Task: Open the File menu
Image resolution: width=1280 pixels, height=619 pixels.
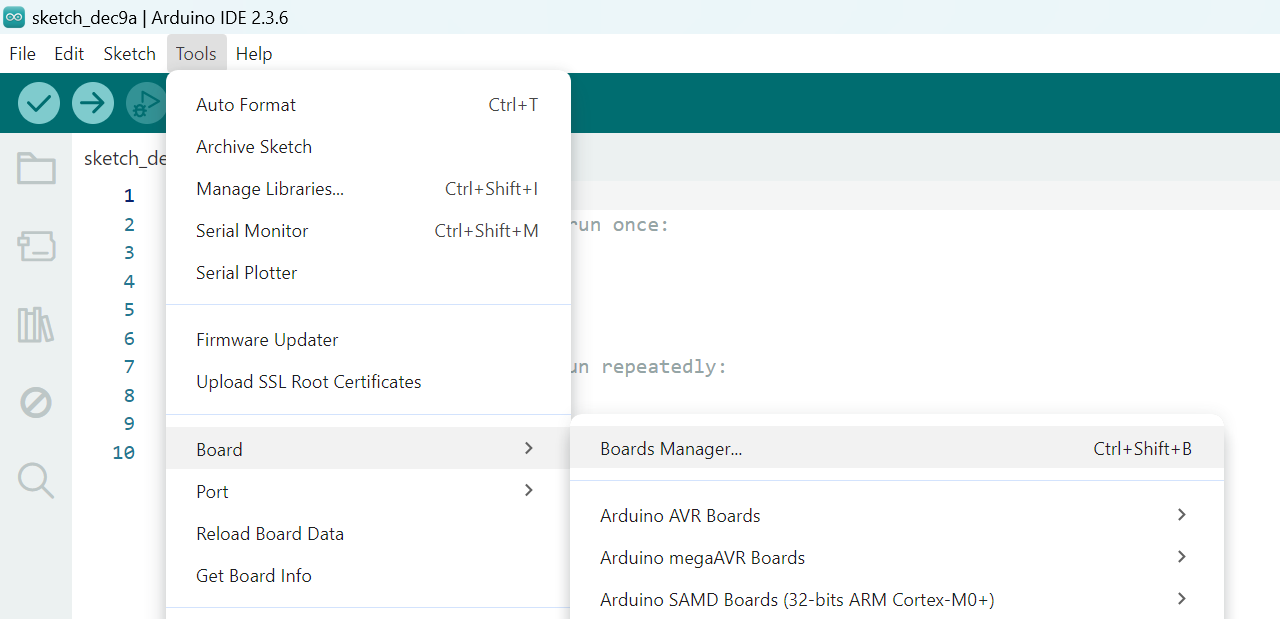Action: [22, 54]
